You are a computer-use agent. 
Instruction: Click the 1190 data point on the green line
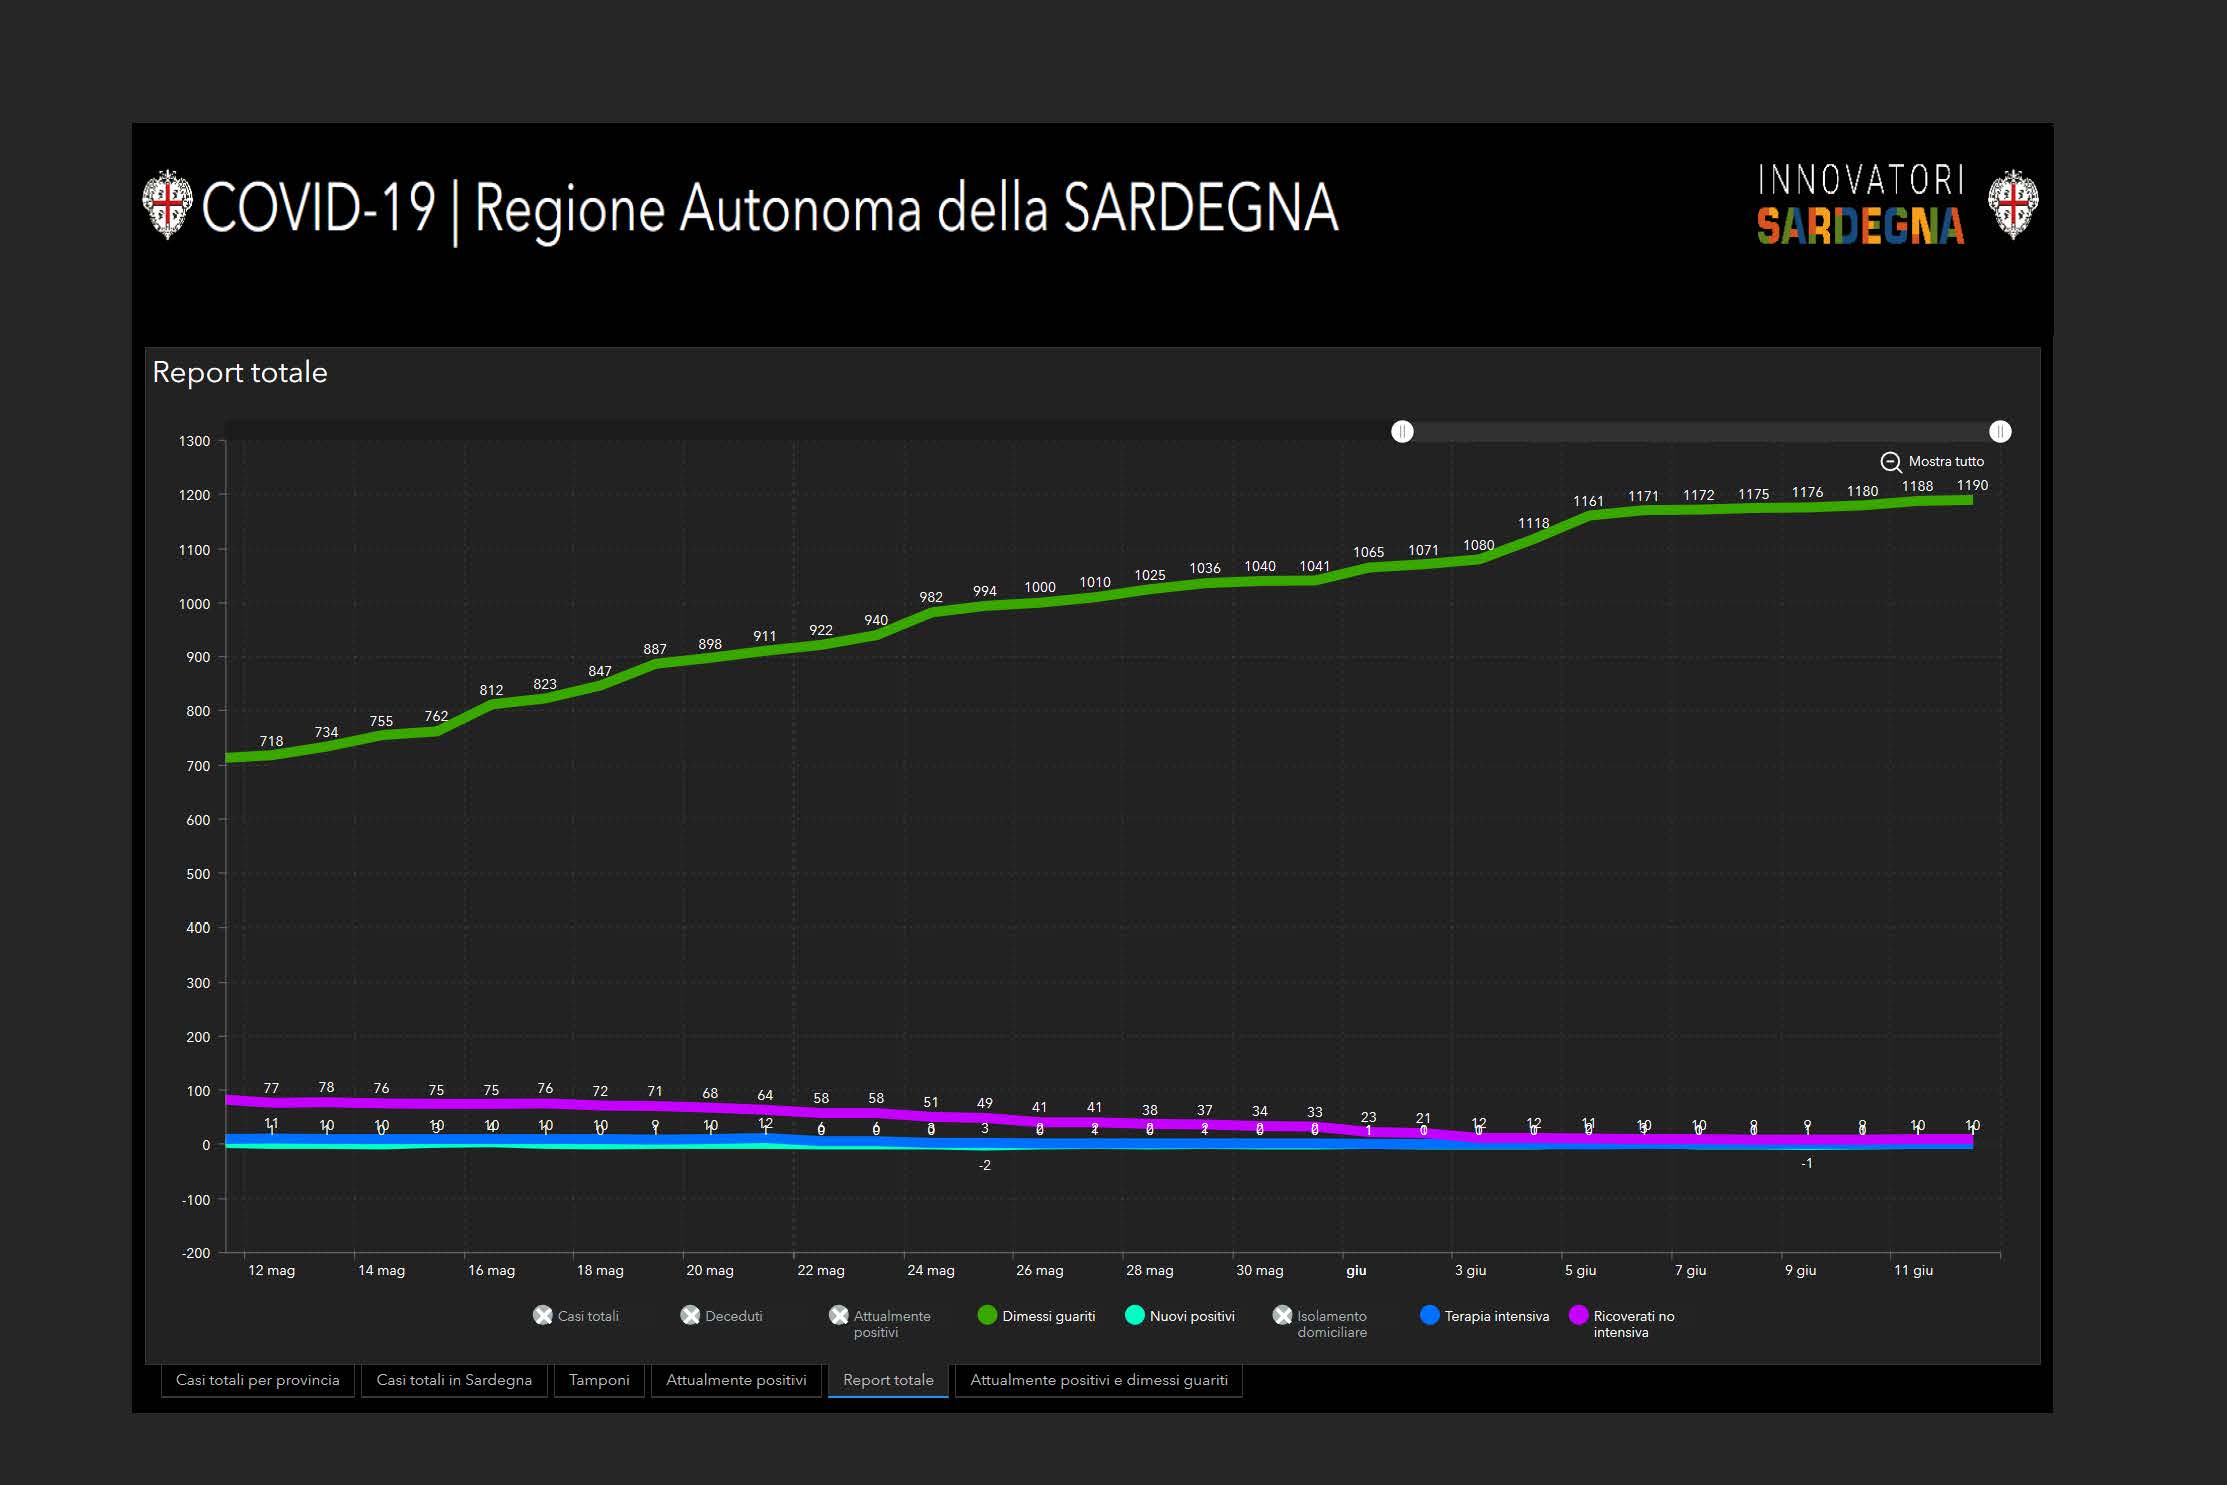click(1972, 500)
